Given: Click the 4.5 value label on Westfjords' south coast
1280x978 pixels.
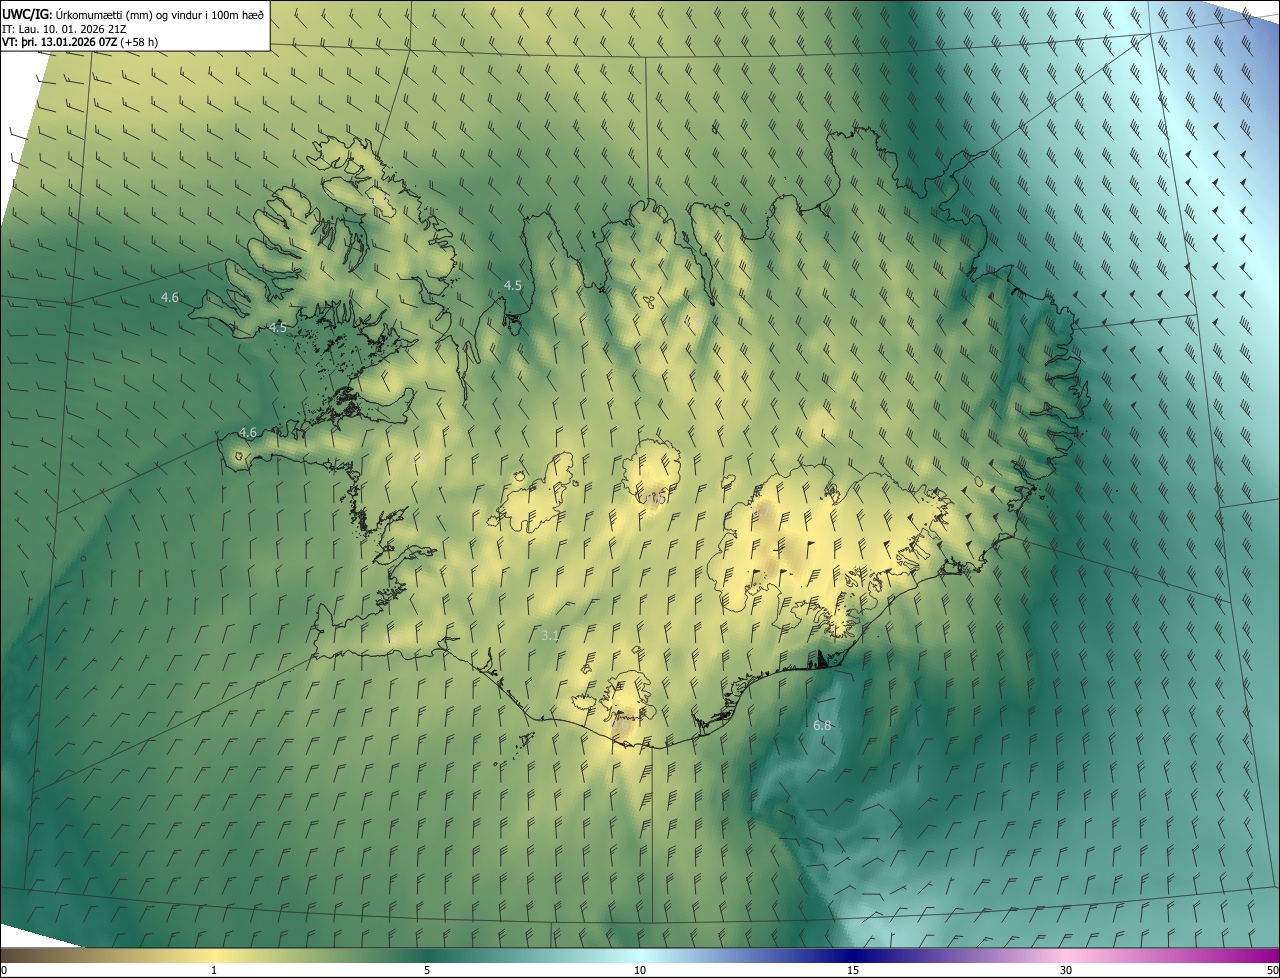Looking at the screenshot, I should (x=278, y=327).
